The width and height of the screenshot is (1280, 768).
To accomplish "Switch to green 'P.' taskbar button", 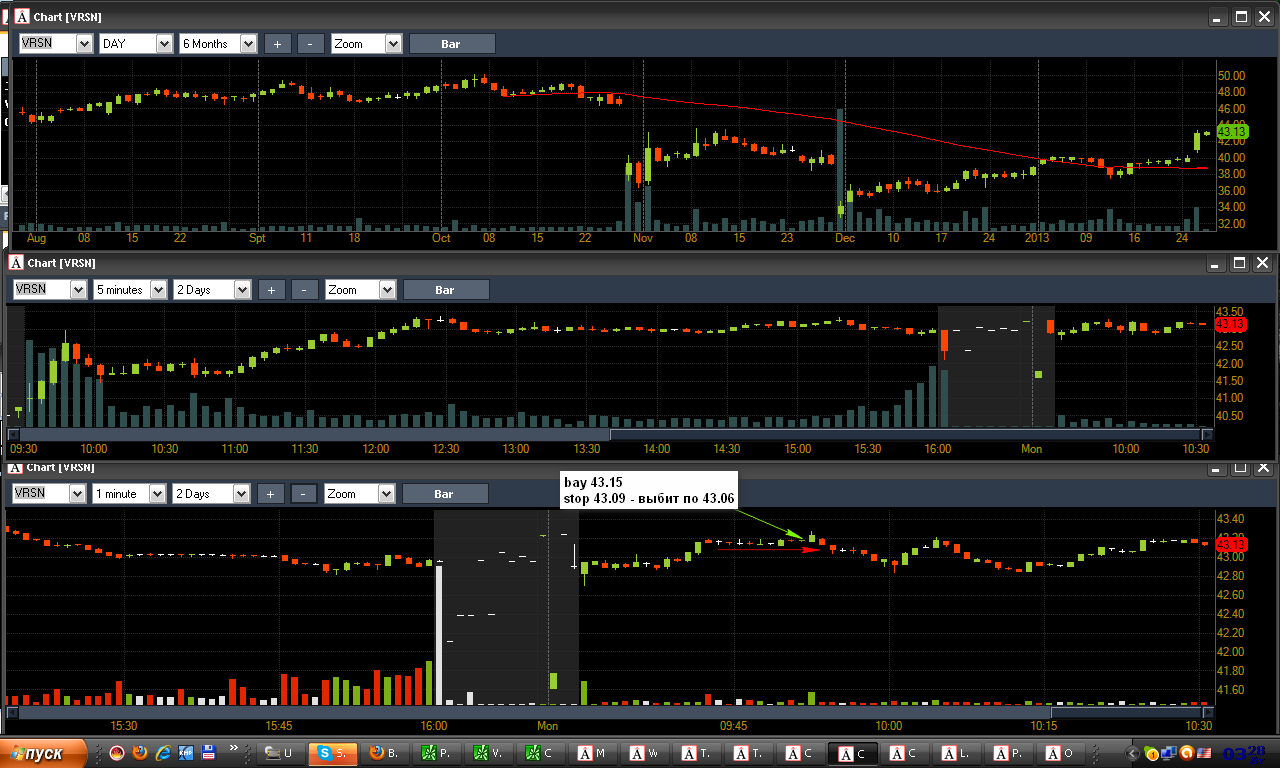I will pos(436,753).
